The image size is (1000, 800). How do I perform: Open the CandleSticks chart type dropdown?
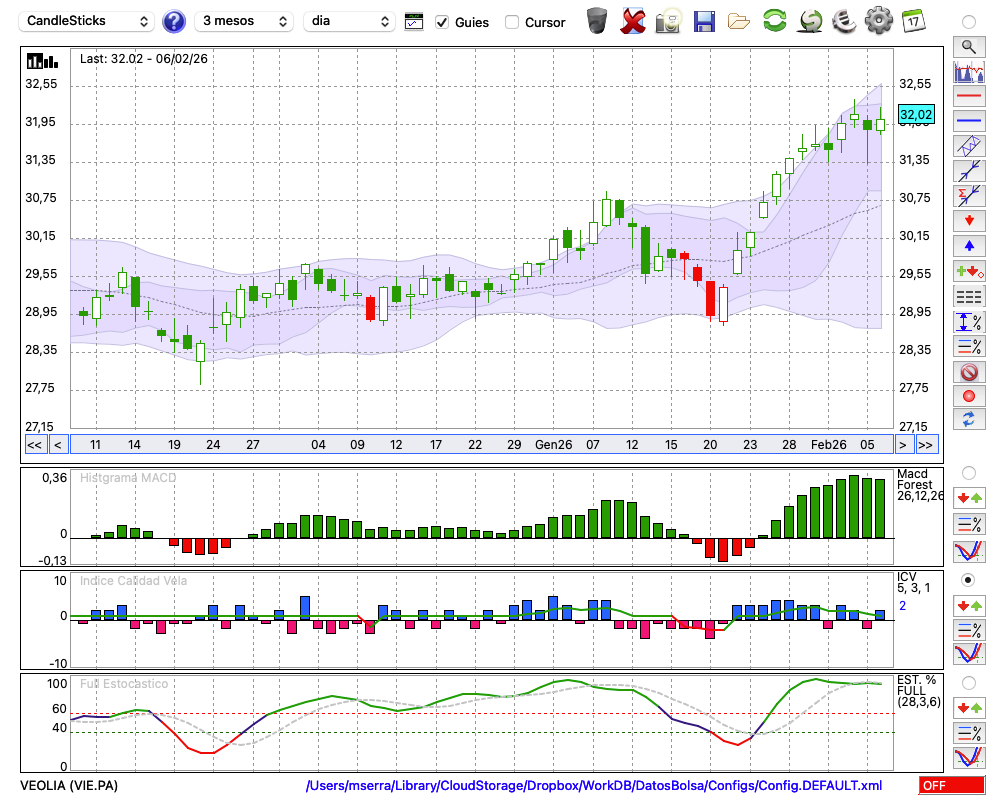pyautogui.click(x=87, y=21)
